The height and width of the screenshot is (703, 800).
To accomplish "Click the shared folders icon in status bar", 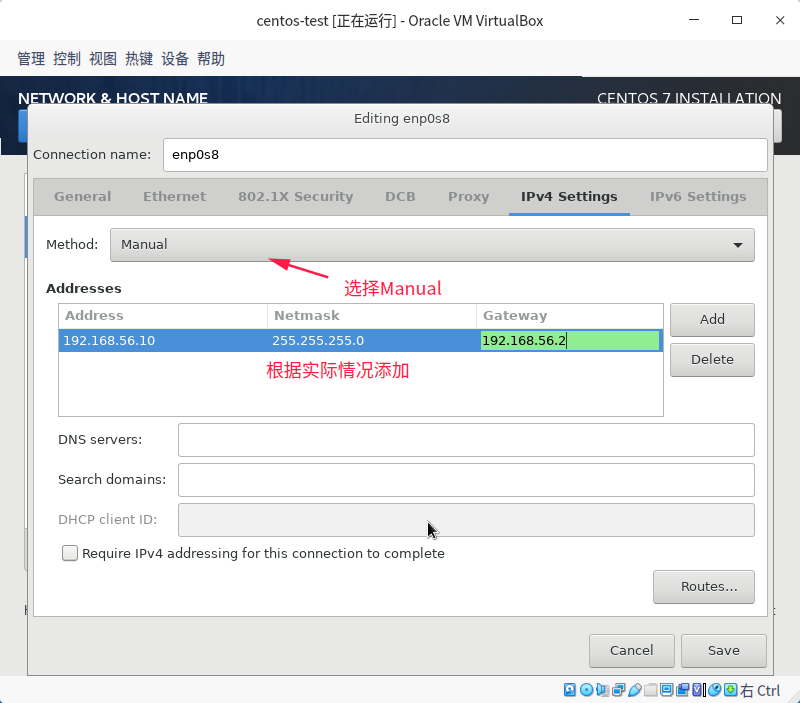I will [651, 690].
